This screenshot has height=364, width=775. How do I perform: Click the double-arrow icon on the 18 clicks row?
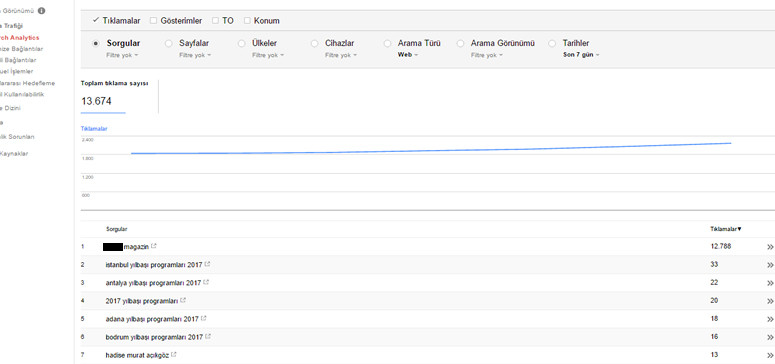pyautogui.click(x=770, y=319)
